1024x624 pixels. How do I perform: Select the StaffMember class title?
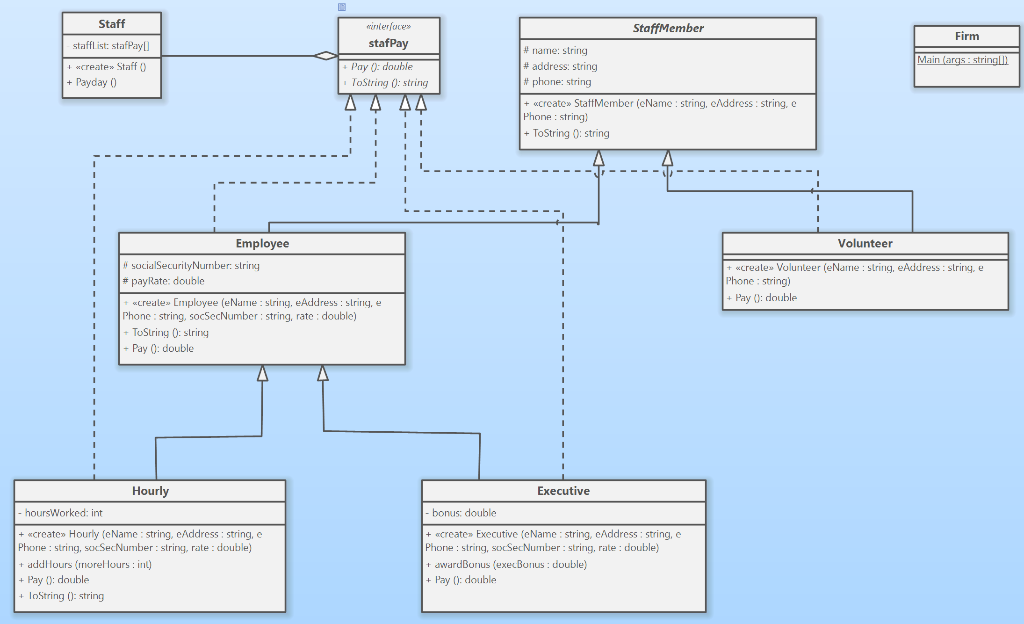[666, 28]
